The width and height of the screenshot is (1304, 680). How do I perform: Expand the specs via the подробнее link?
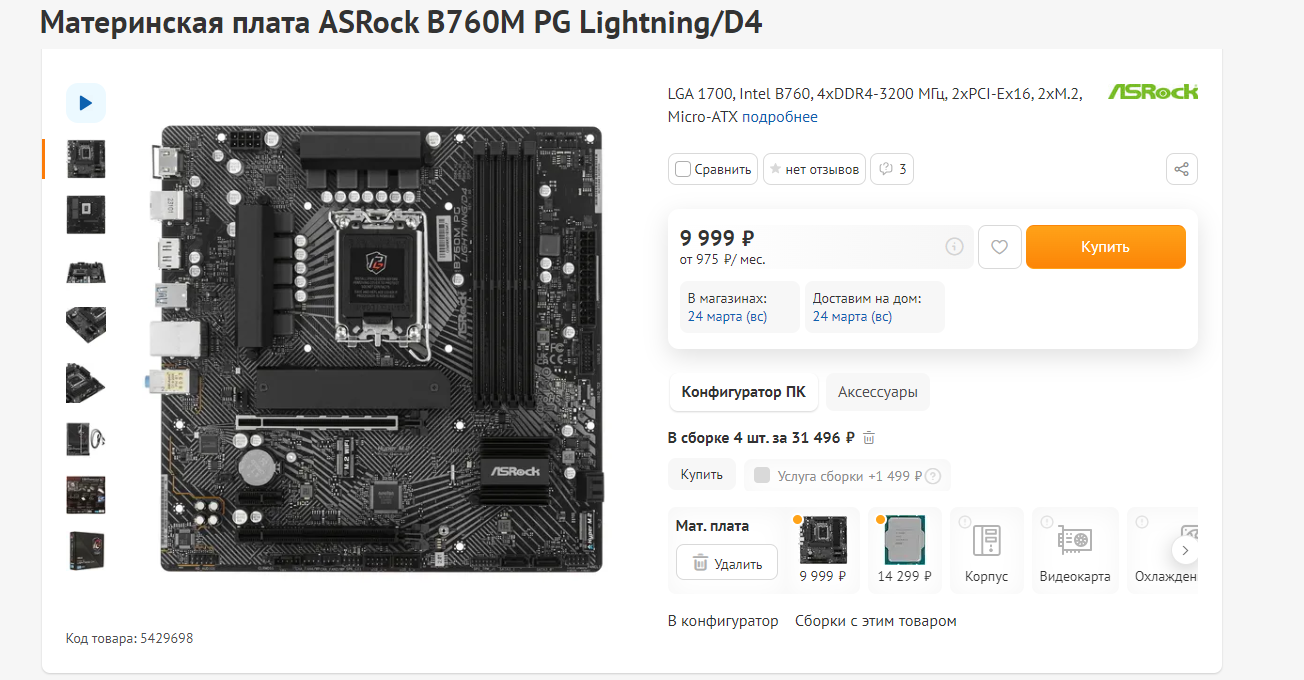click(780, 117)
